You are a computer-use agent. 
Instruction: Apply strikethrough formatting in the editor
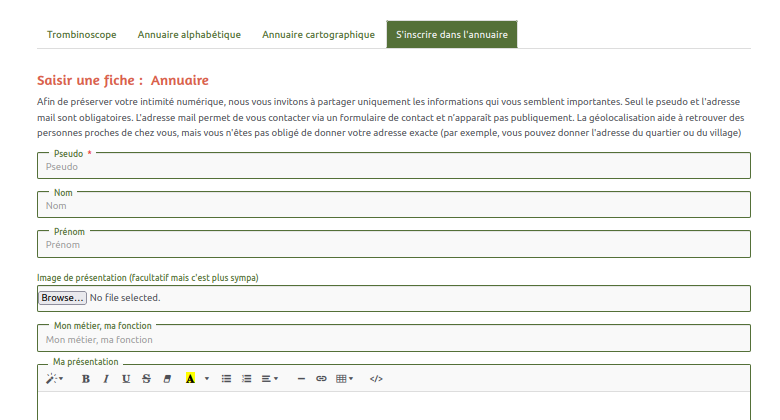tap(146, 379)
